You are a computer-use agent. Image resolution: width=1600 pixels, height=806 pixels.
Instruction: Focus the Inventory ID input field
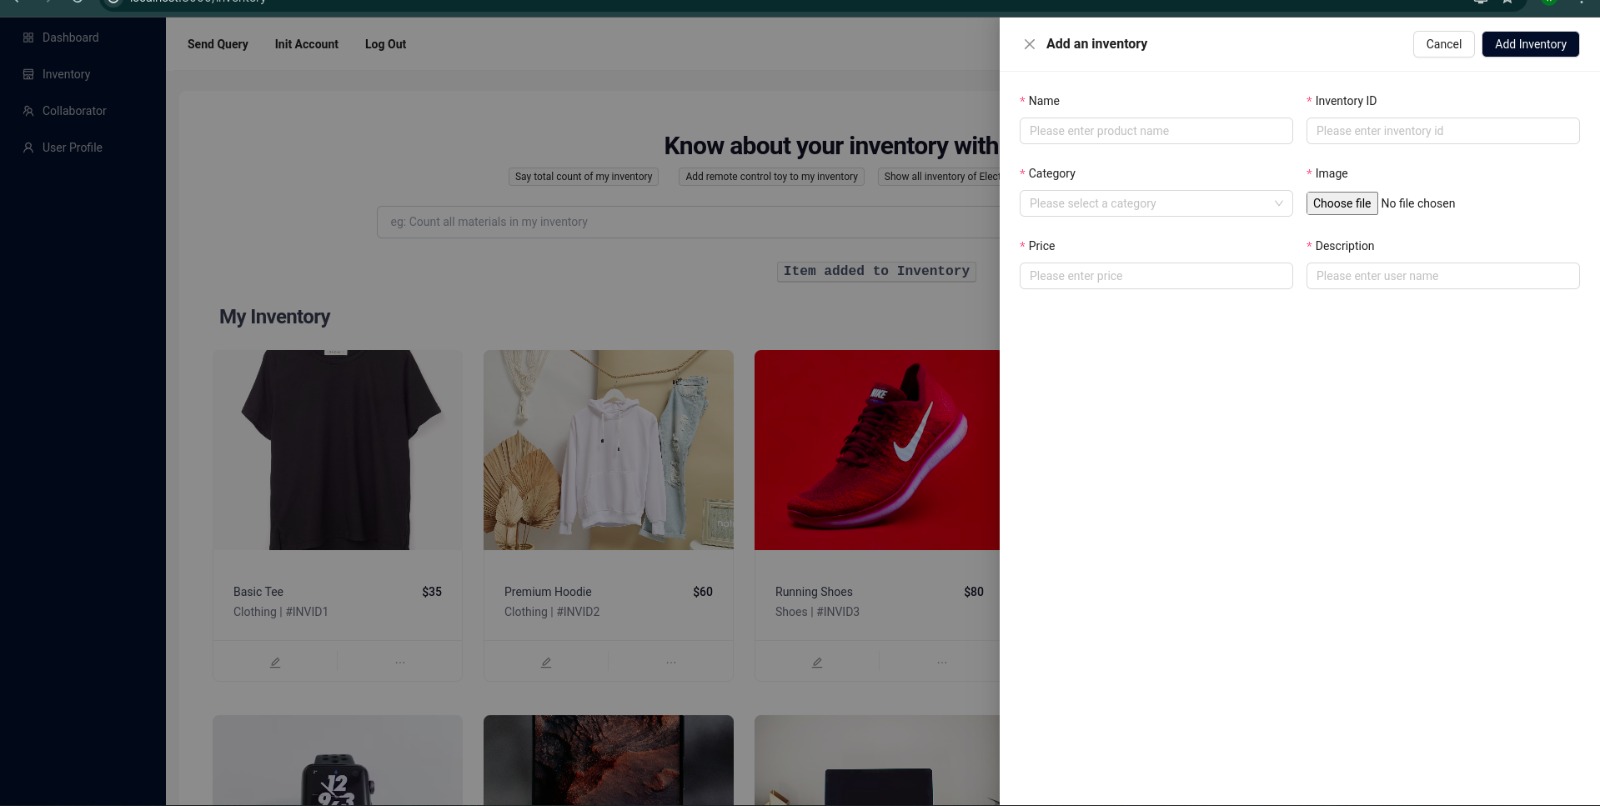click(x=1442, y=131)
